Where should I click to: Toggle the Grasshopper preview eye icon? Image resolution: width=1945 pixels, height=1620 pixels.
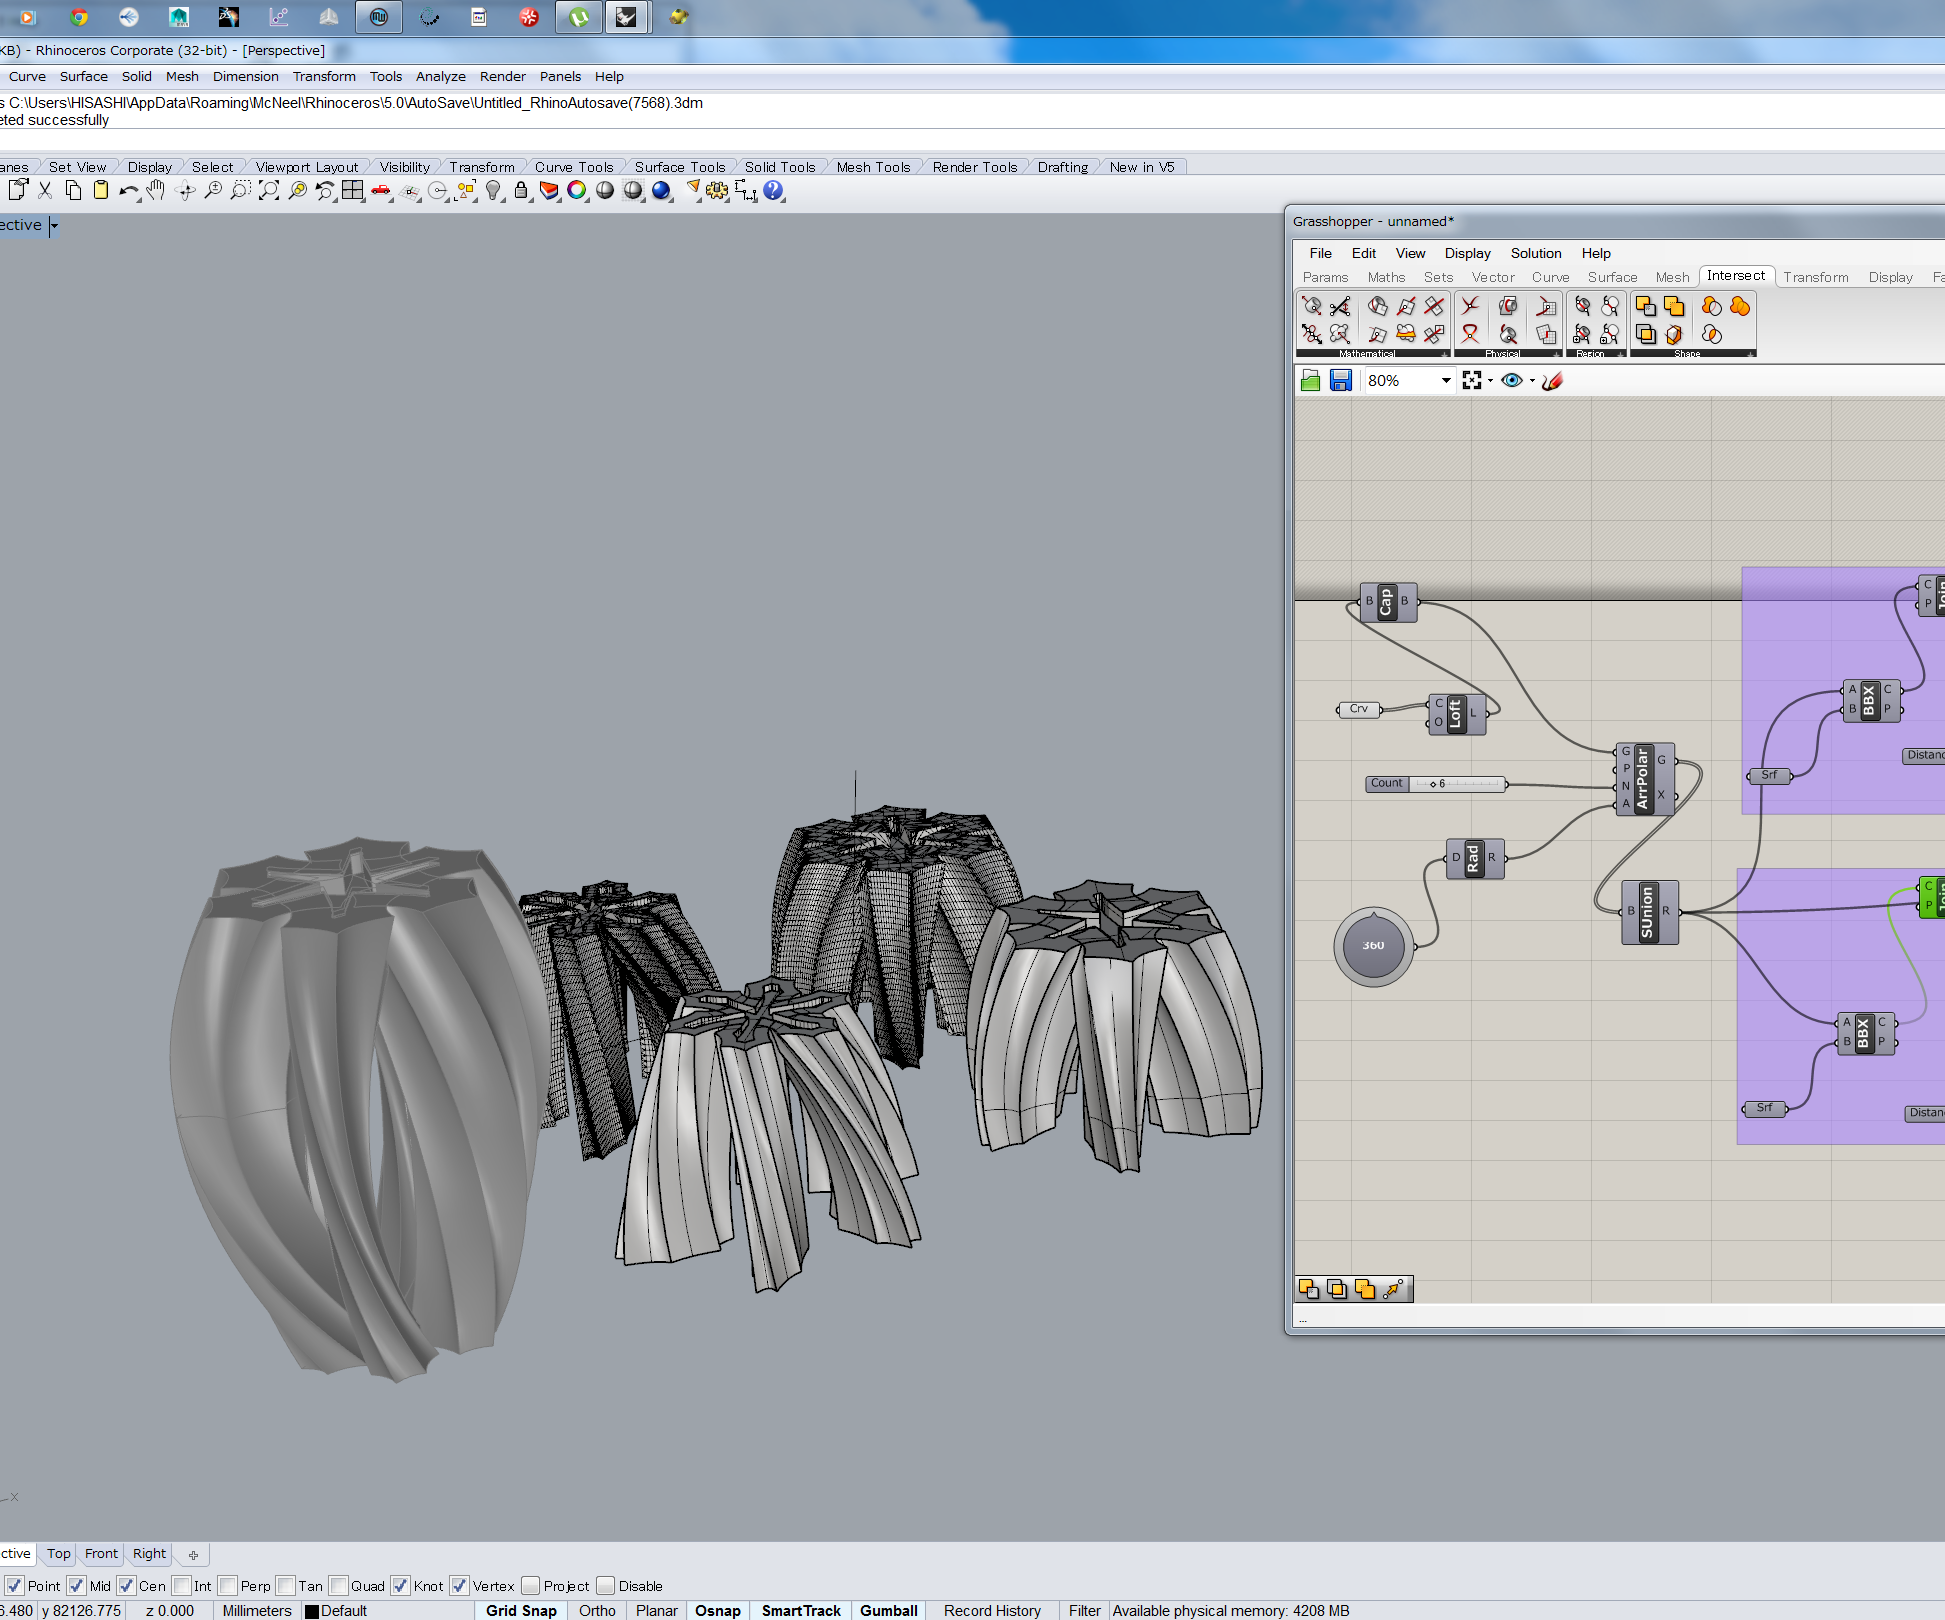tap(1512, 380)
